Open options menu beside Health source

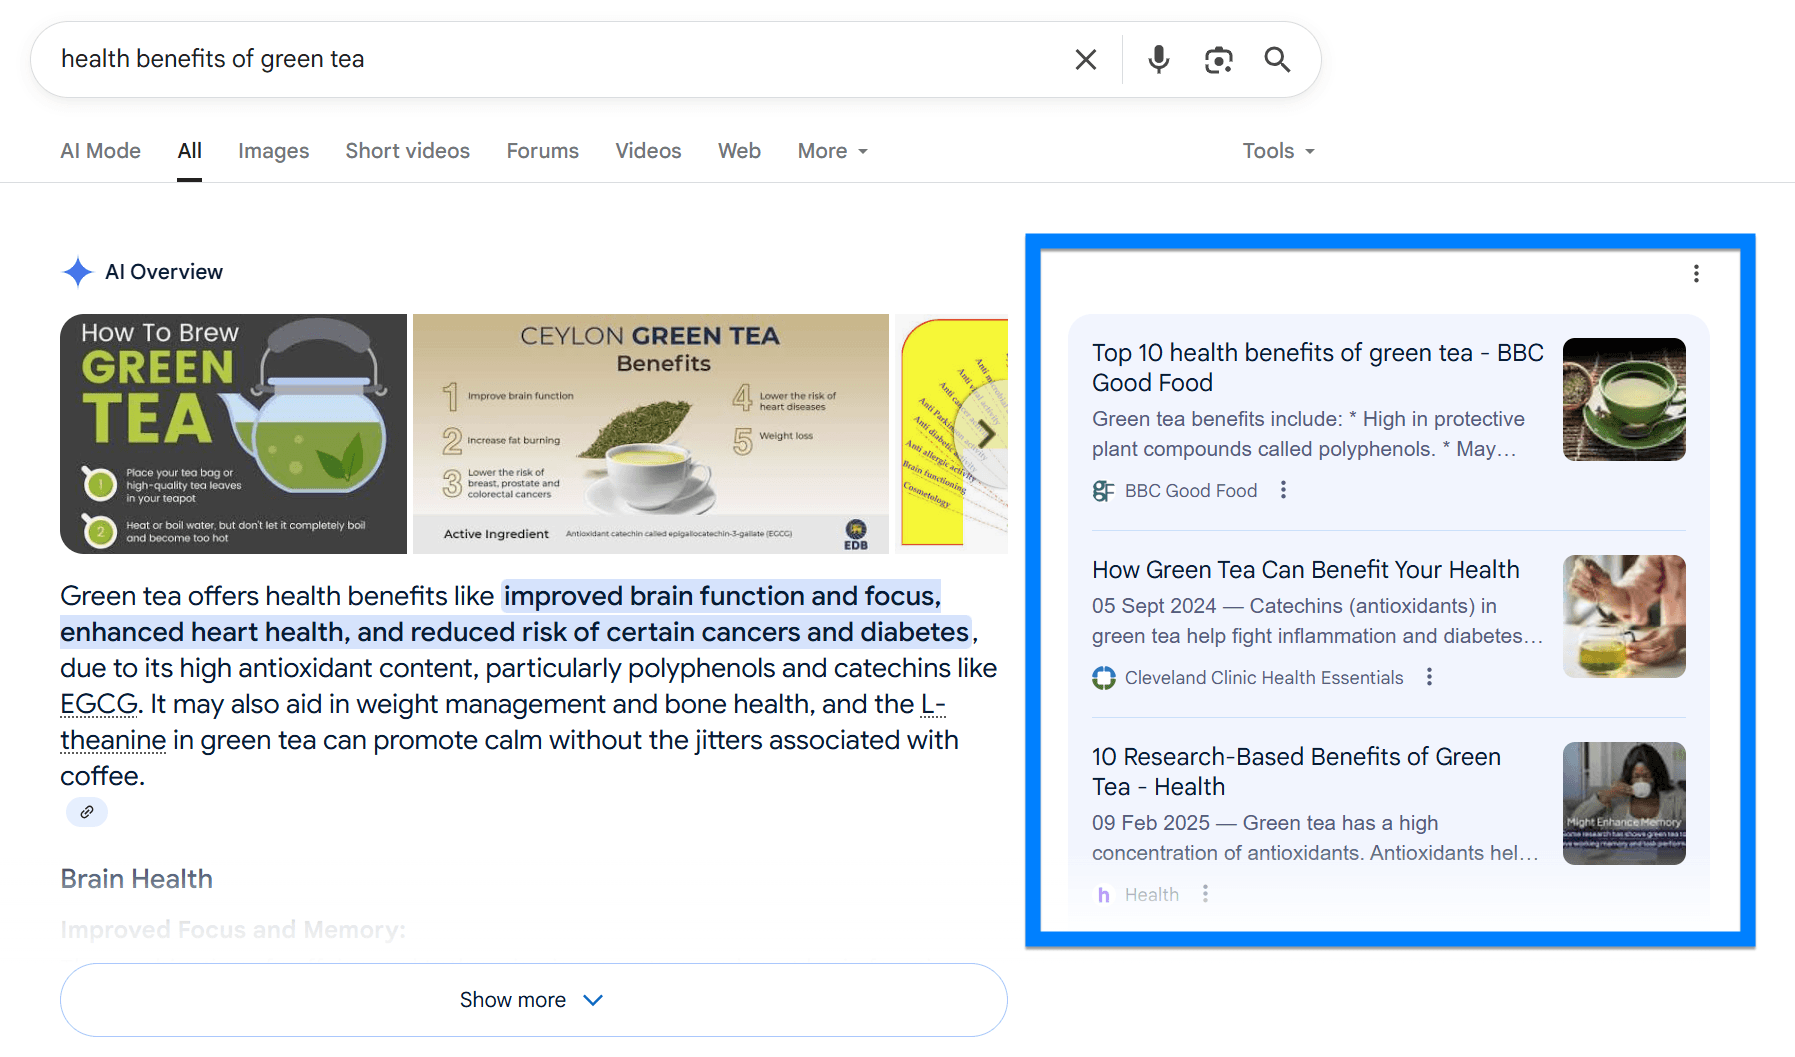point(1205,893)
